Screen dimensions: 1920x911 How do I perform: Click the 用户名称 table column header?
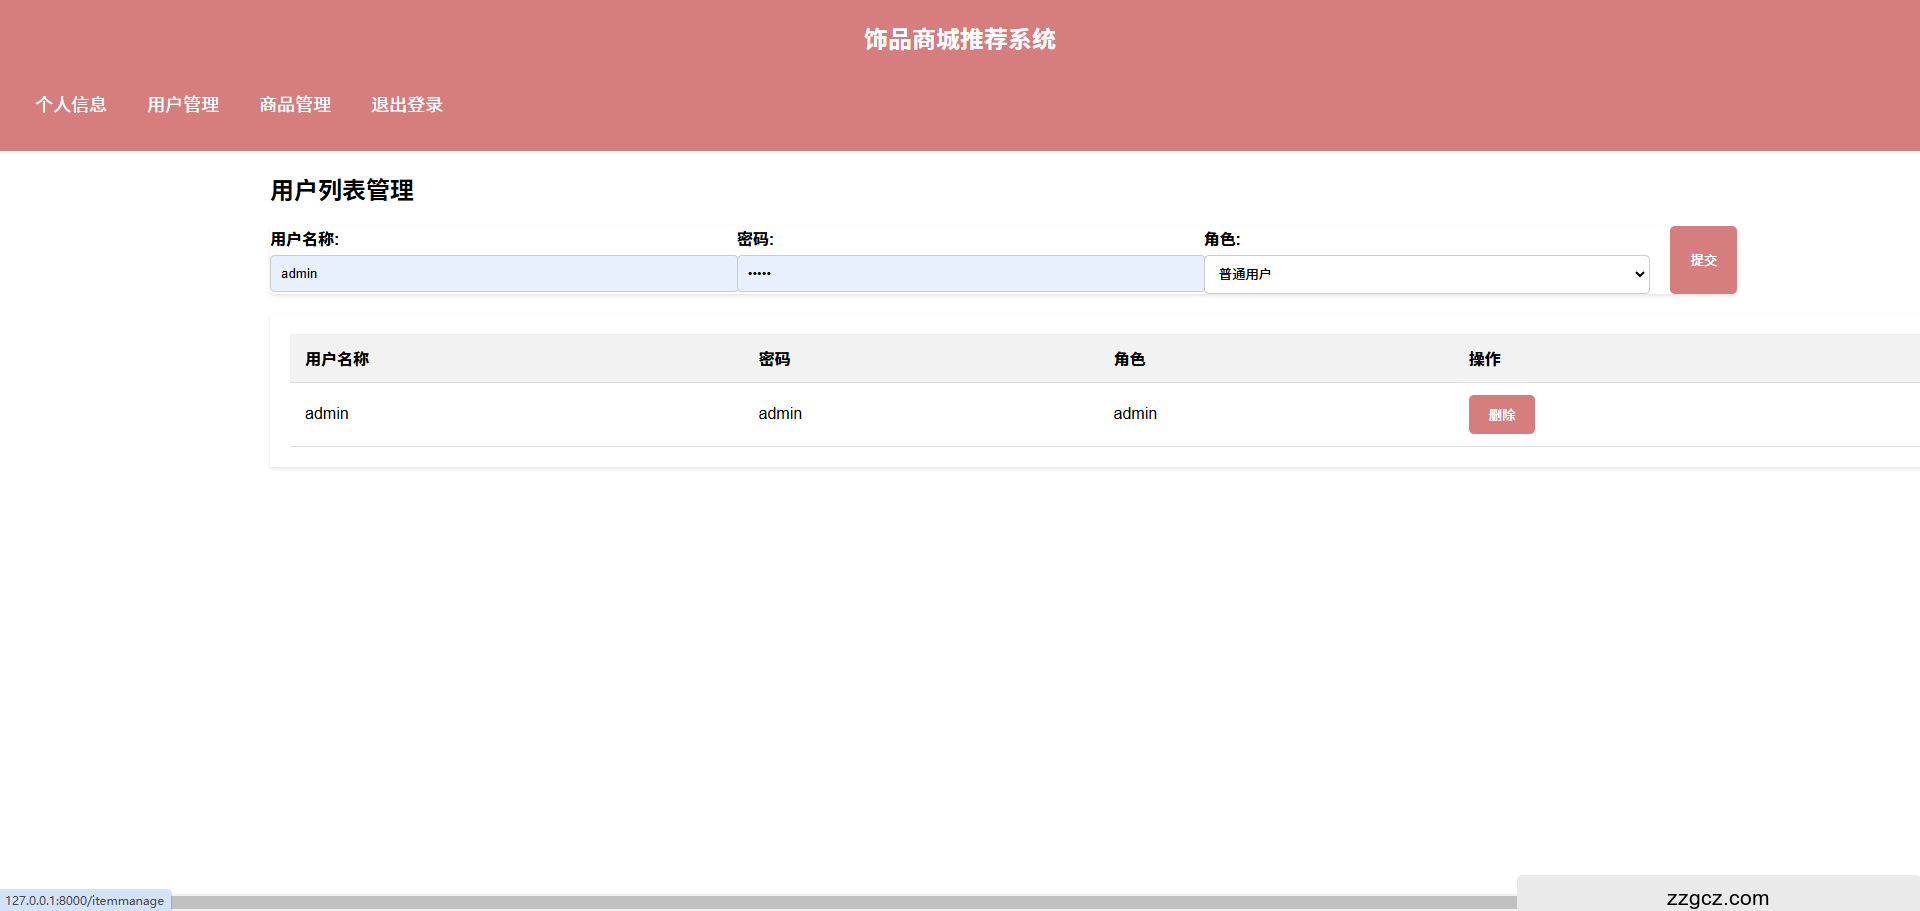pyautogui.click(x=337, y=358)
